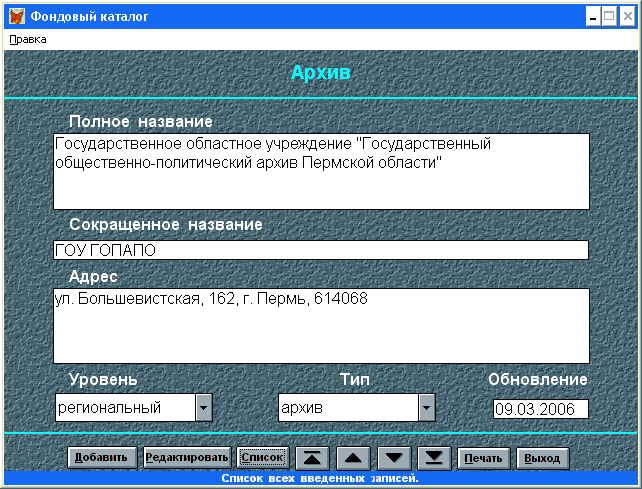Click the Фондовый каталог window title
The image size is (642, 489).
pos(89,16)
